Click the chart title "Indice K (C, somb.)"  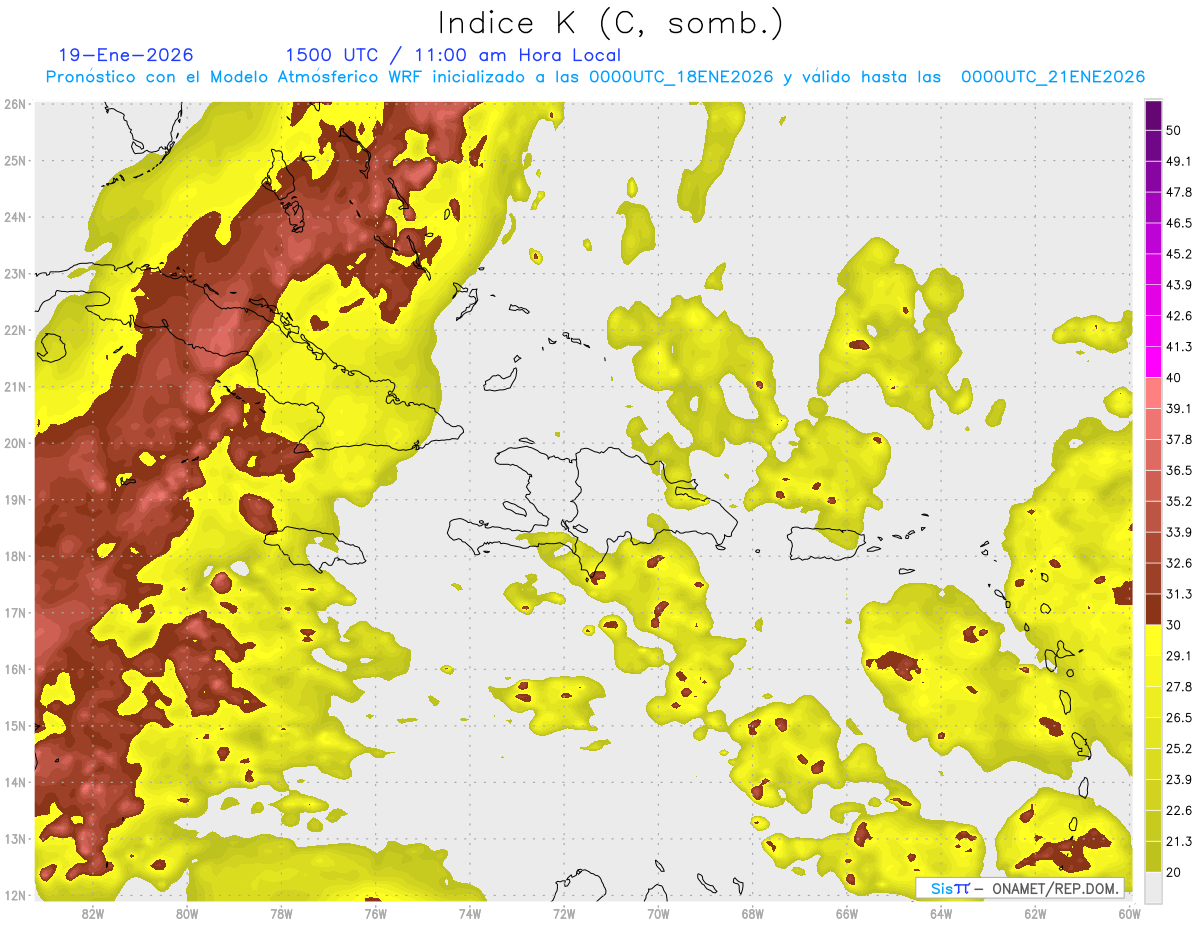point(611,23)
